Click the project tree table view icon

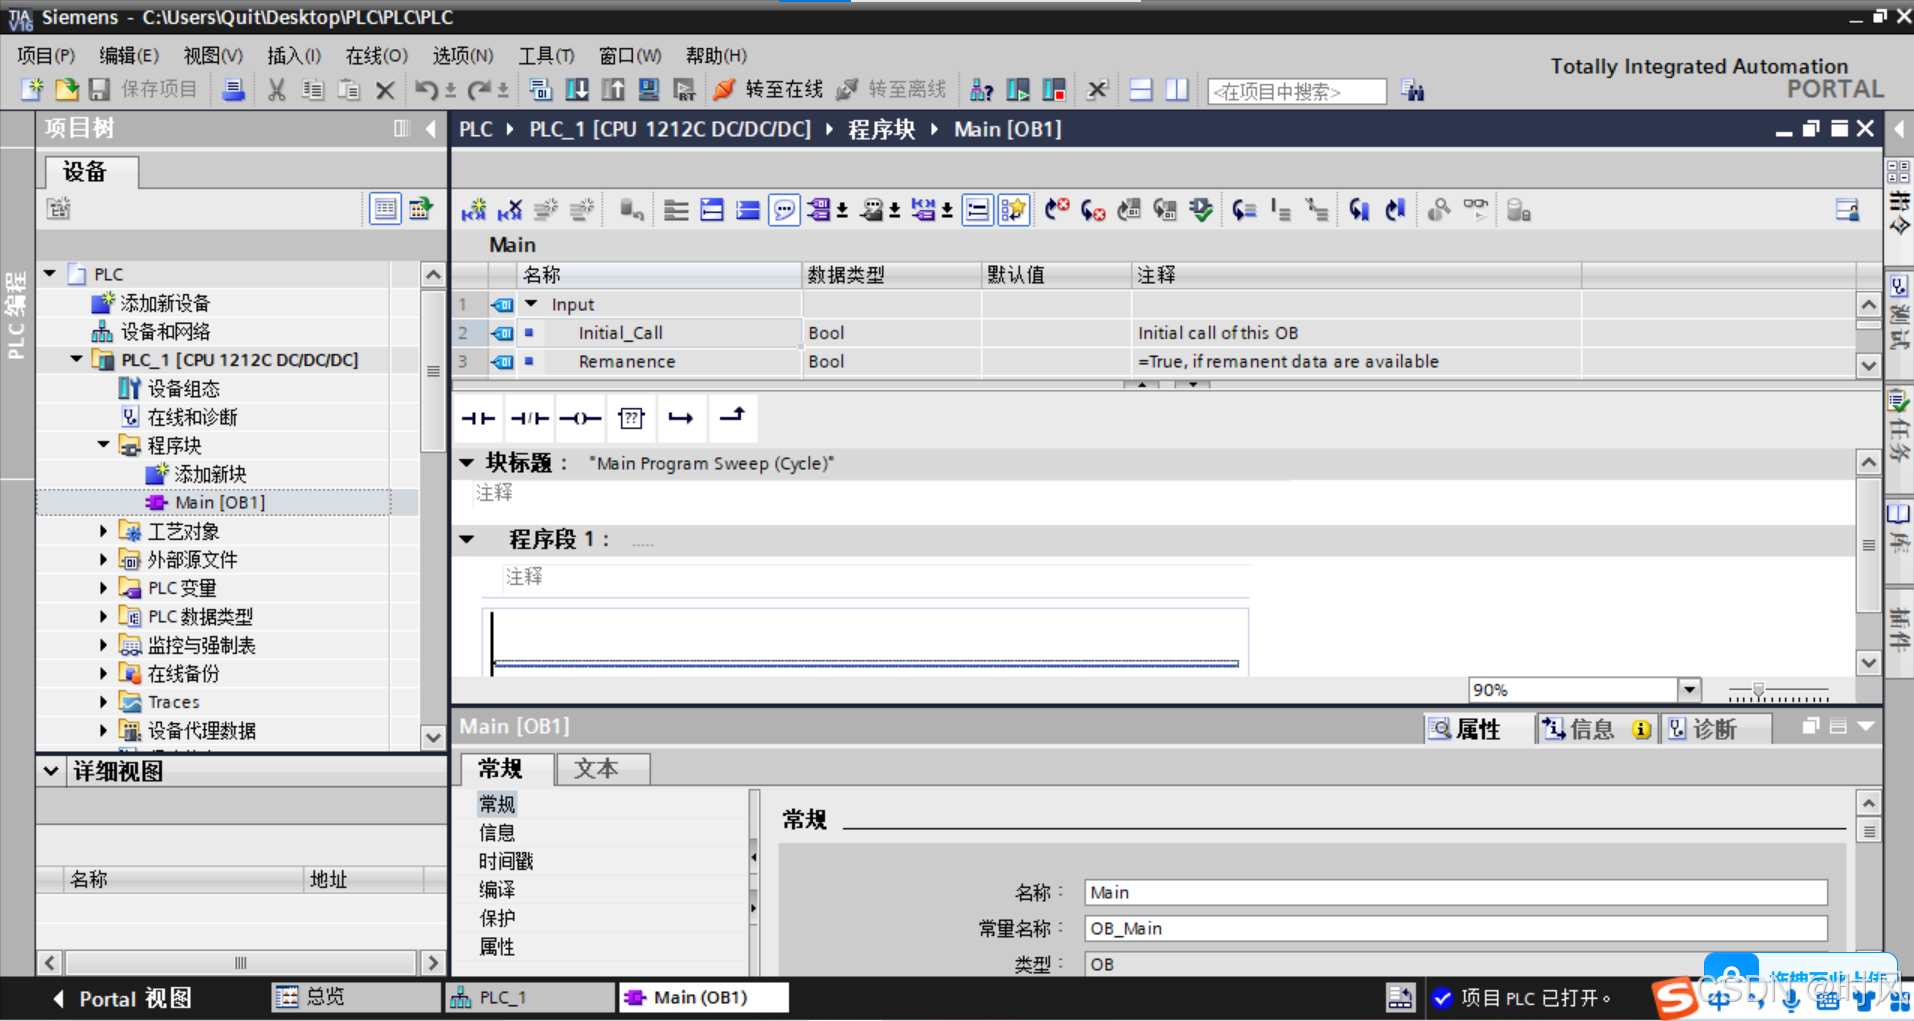[x=384, y=209]
